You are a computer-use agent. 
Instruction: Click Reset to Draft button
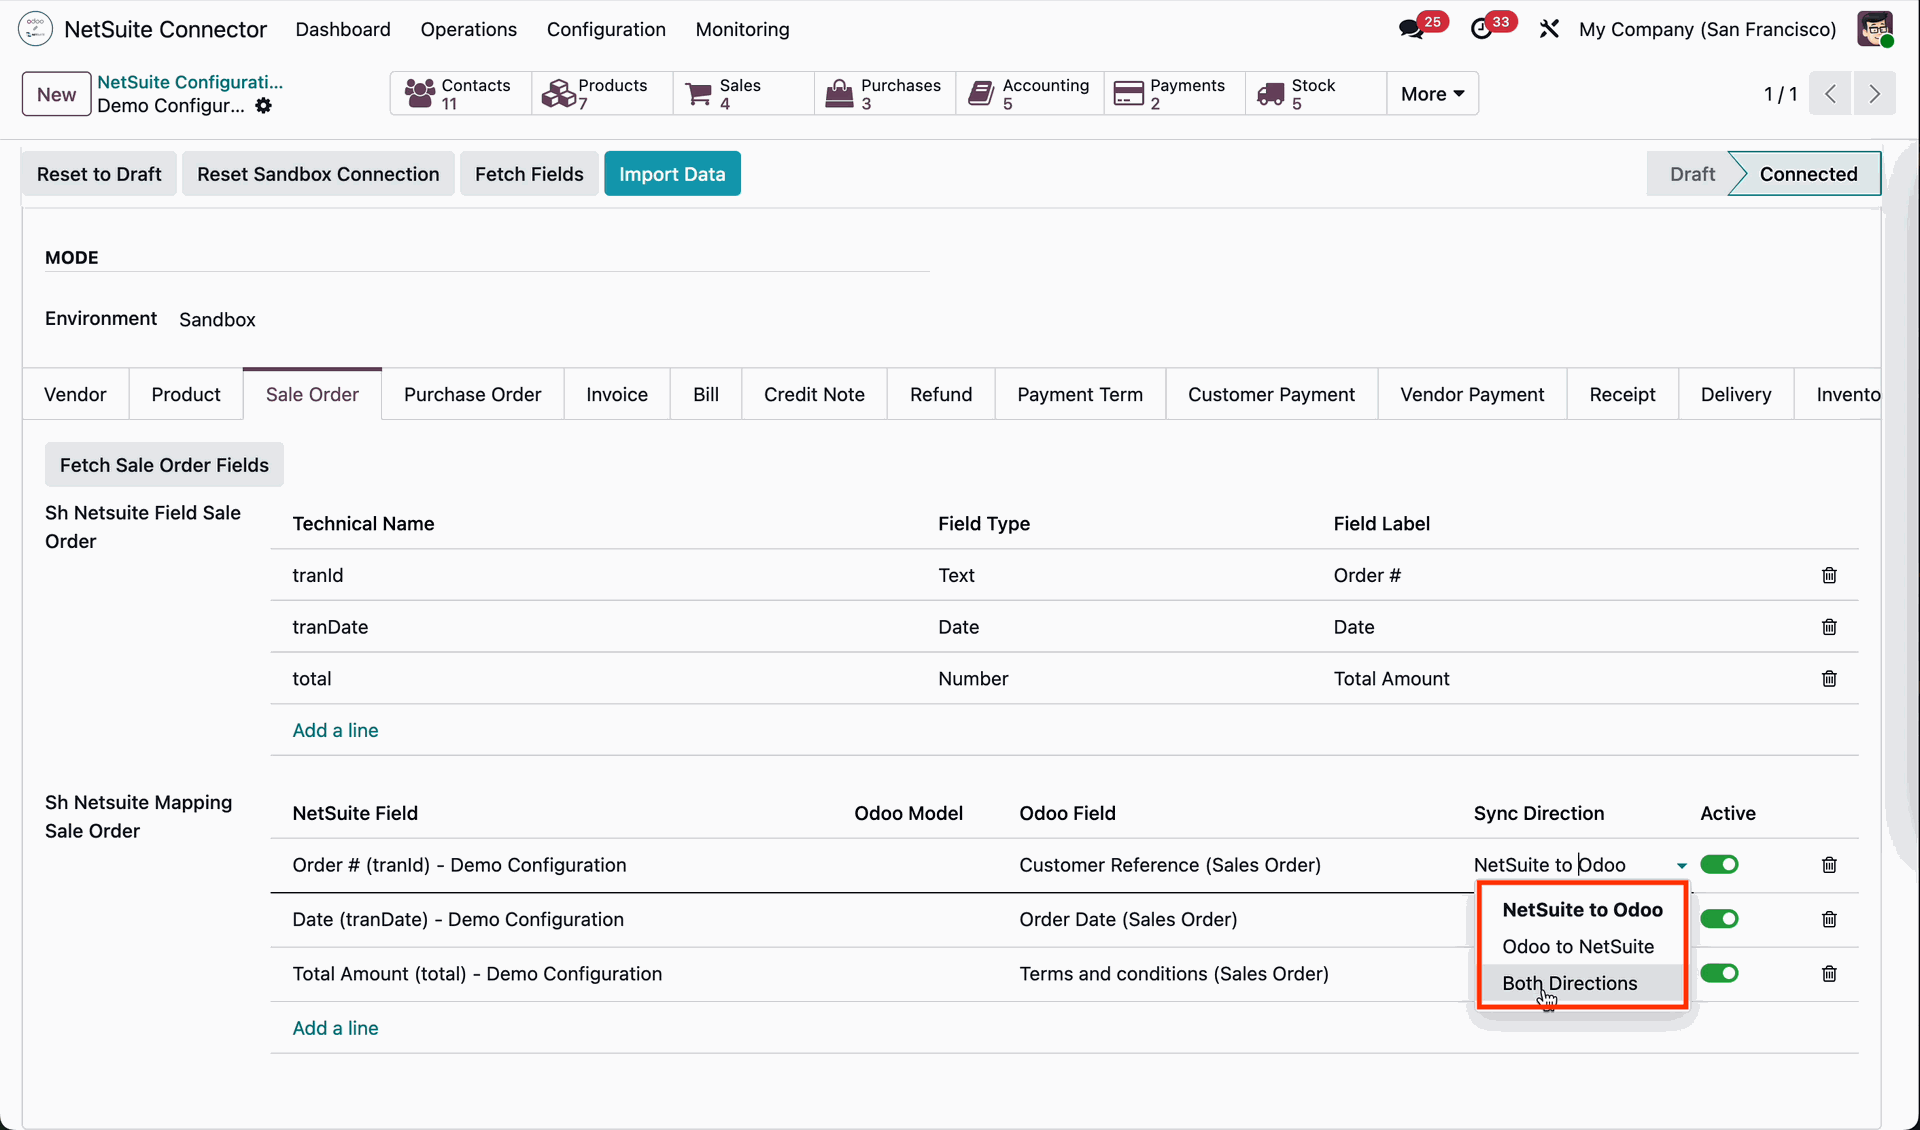click(99, 174)
